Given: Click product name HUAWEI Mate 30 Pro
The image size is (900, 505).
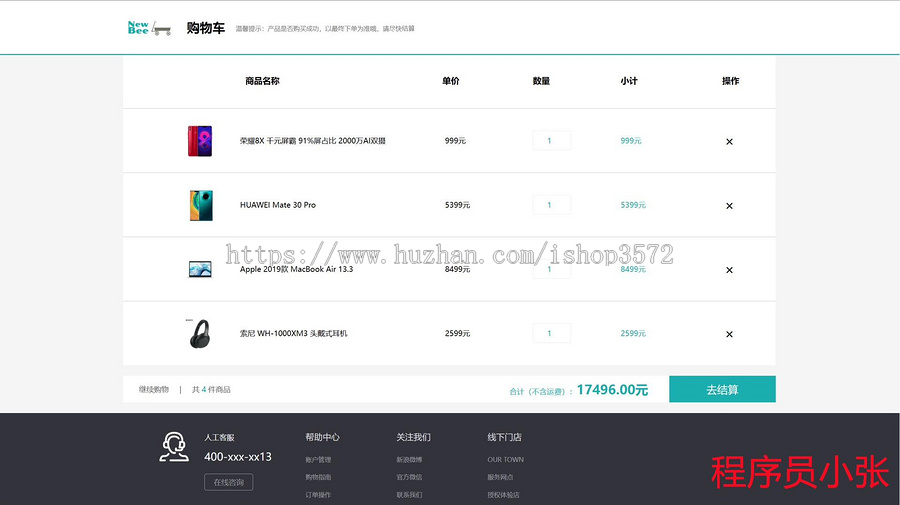Looking at the screenshot, I should pos(278,205).
